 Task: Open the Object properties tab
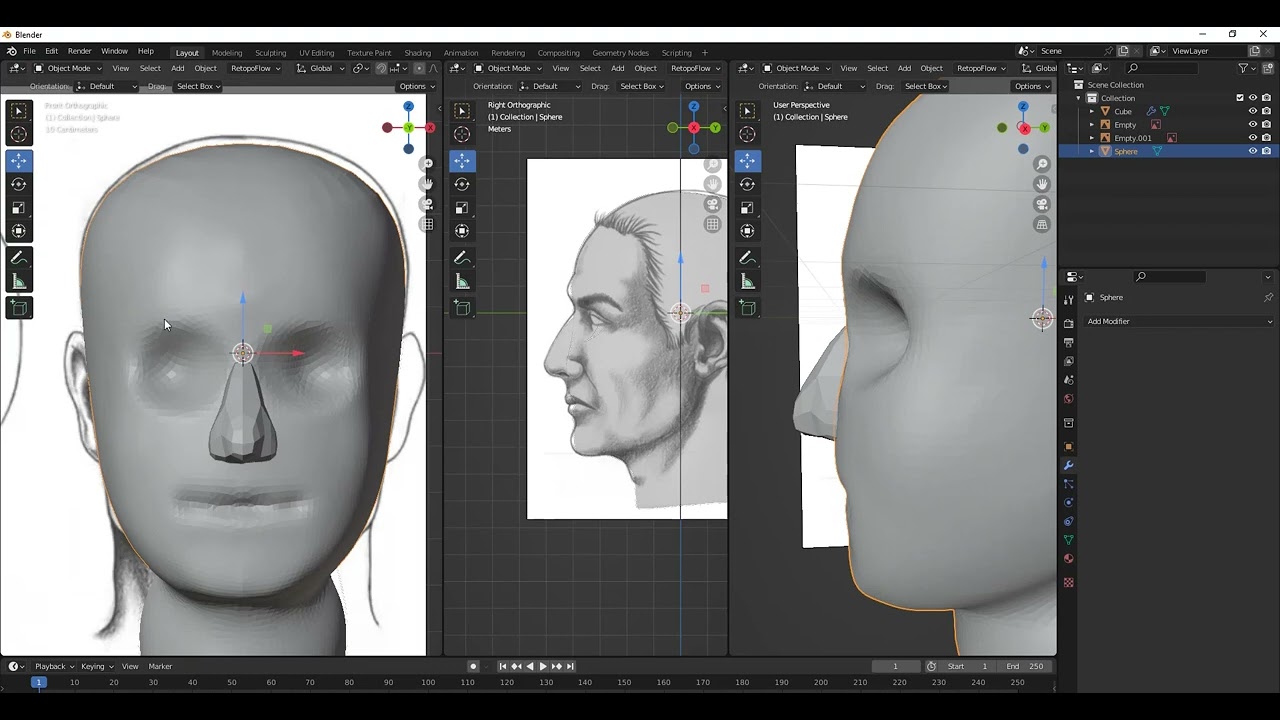(1068, 446)
